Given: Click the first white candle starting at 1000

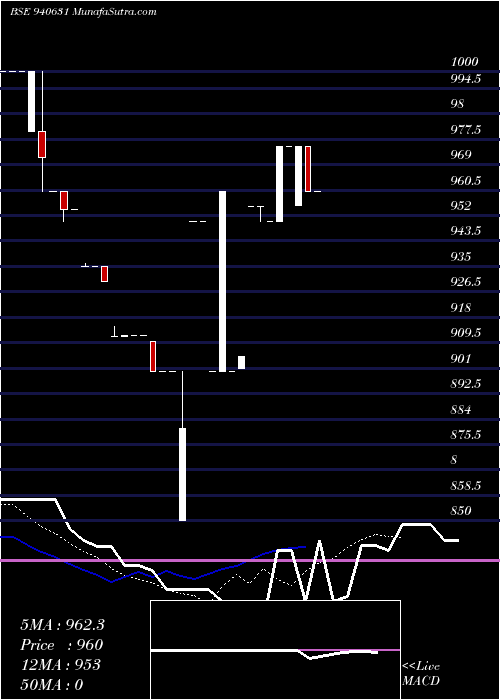Looking at the screenshot, I should tap(31, 101).
